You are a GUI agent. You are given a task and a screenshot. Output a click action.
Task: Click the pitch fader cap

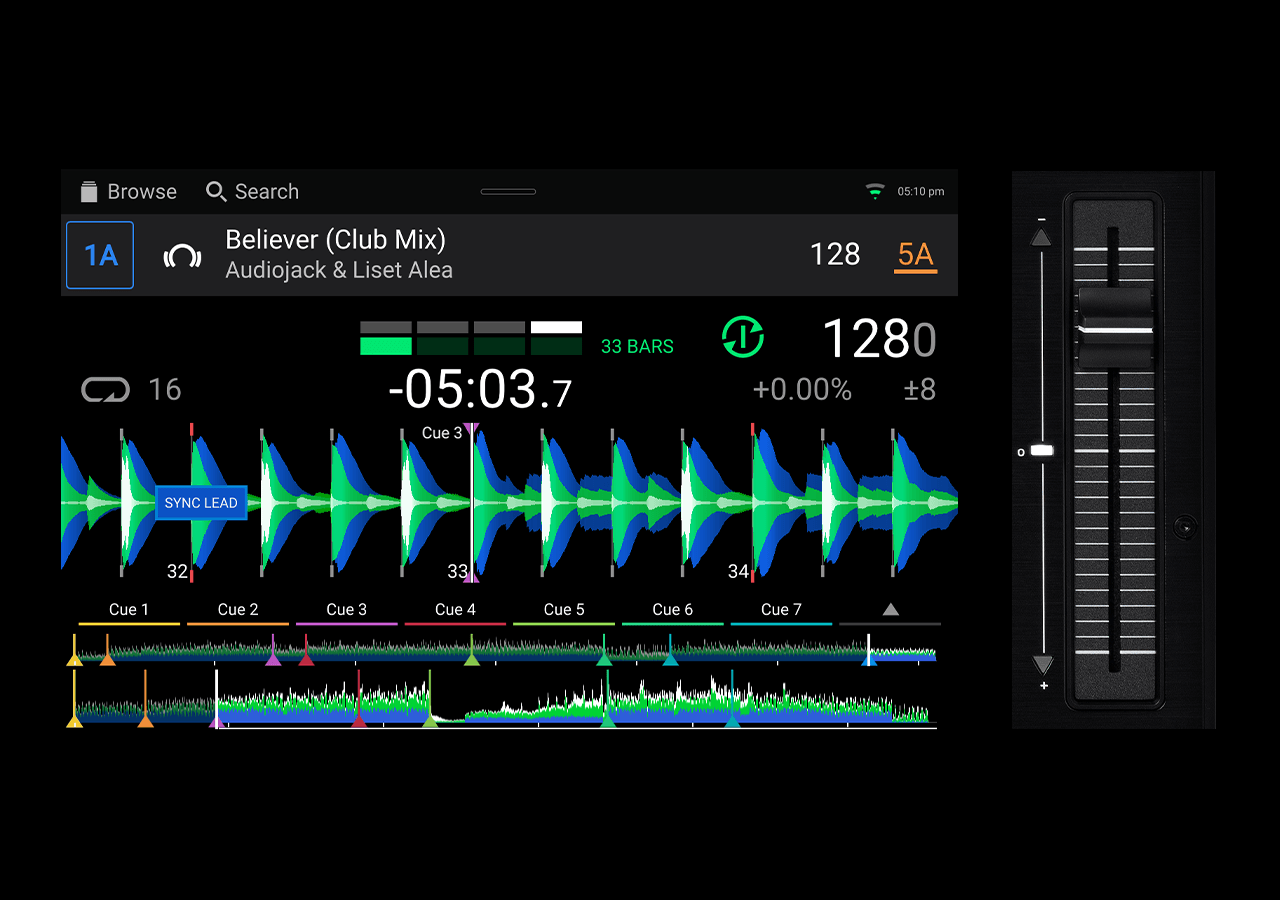(x=1115, y=329)
